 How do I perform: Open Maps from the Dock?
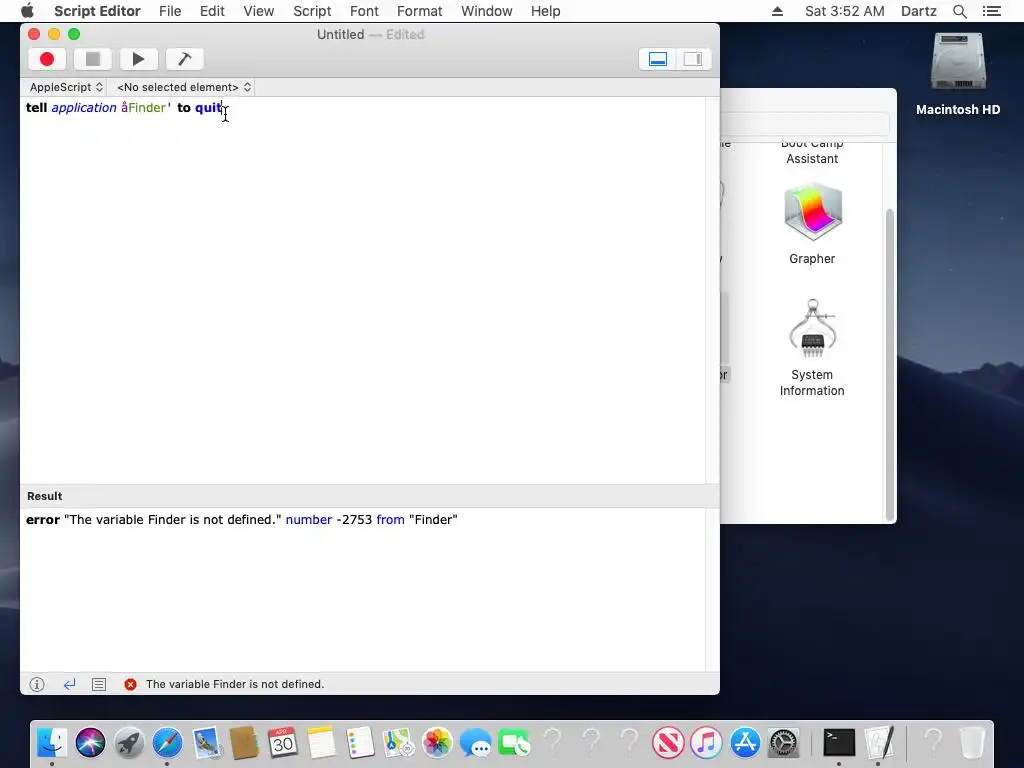pos(398,743)
